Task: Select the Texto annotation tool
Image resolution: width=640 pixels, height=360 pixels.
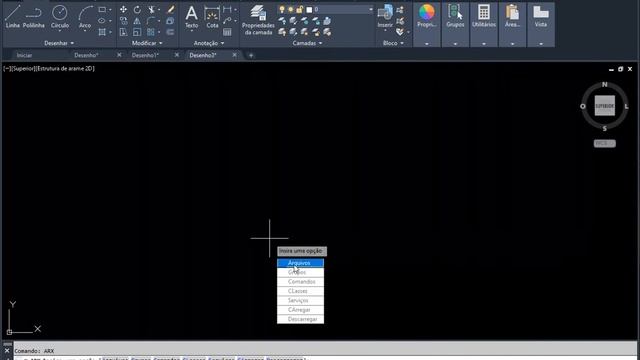Action: pos(191,17)
